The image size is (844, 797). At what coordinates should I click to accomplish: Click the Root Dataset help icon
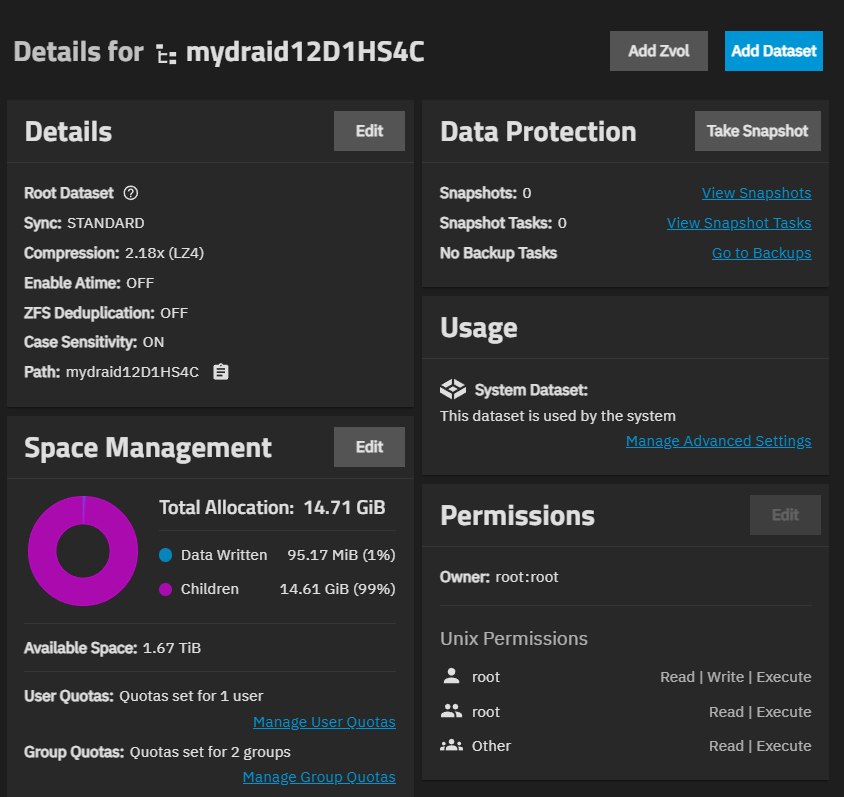pyautogui.click(x=130, y=193)
